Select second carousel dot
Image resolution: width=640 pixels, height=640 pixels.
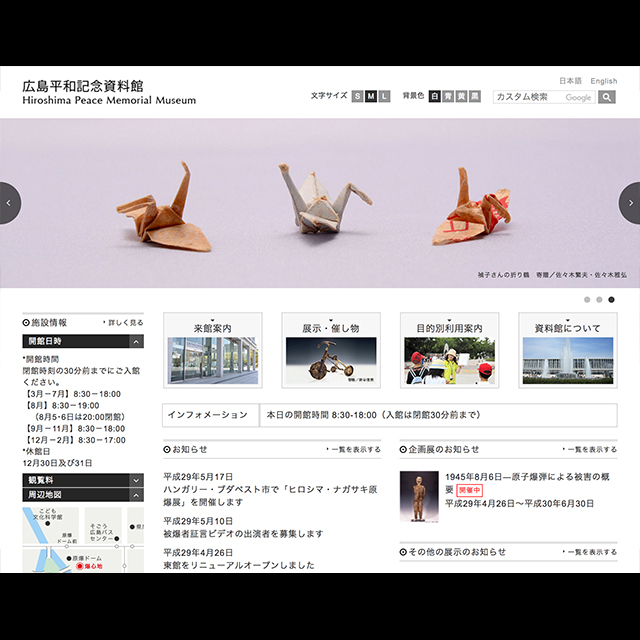[599, 300]
